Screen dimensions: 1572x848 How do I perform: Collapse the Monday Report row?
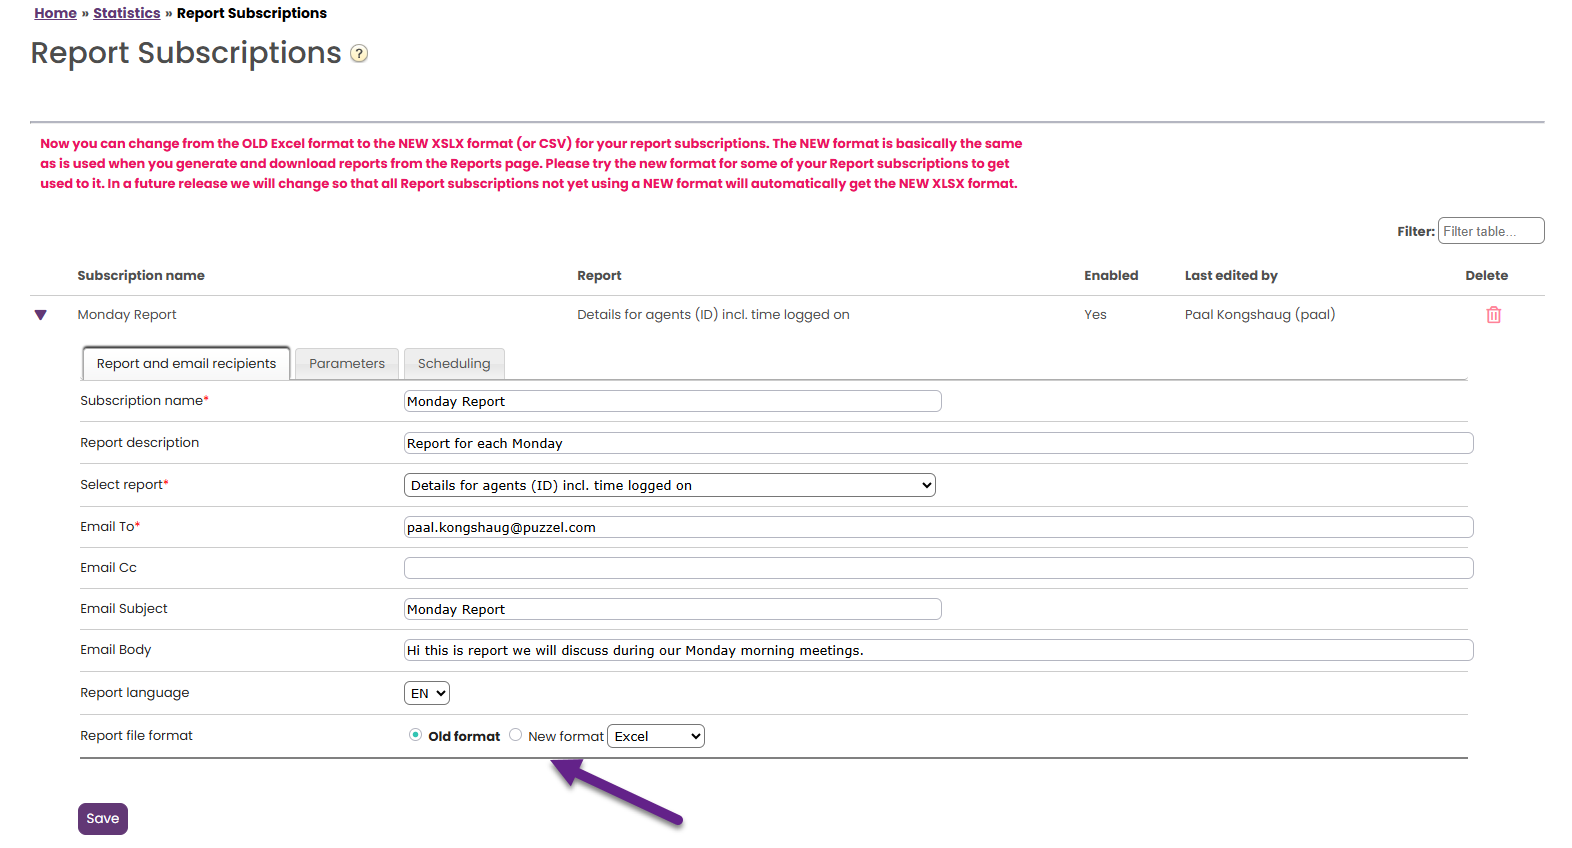click(x=41, y=315)
